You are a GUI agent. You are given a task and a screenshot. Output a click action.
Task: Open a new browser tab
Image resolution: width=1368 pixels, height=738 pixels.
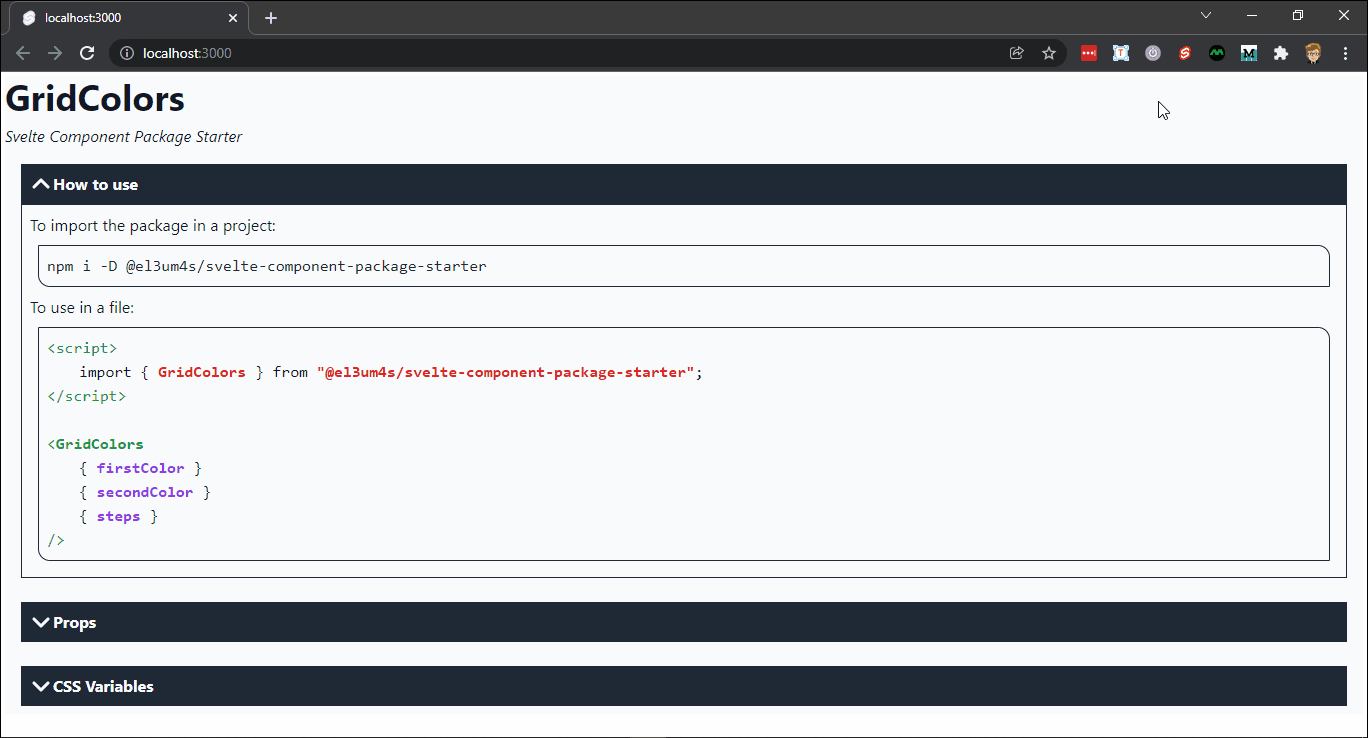pos(271,18)
